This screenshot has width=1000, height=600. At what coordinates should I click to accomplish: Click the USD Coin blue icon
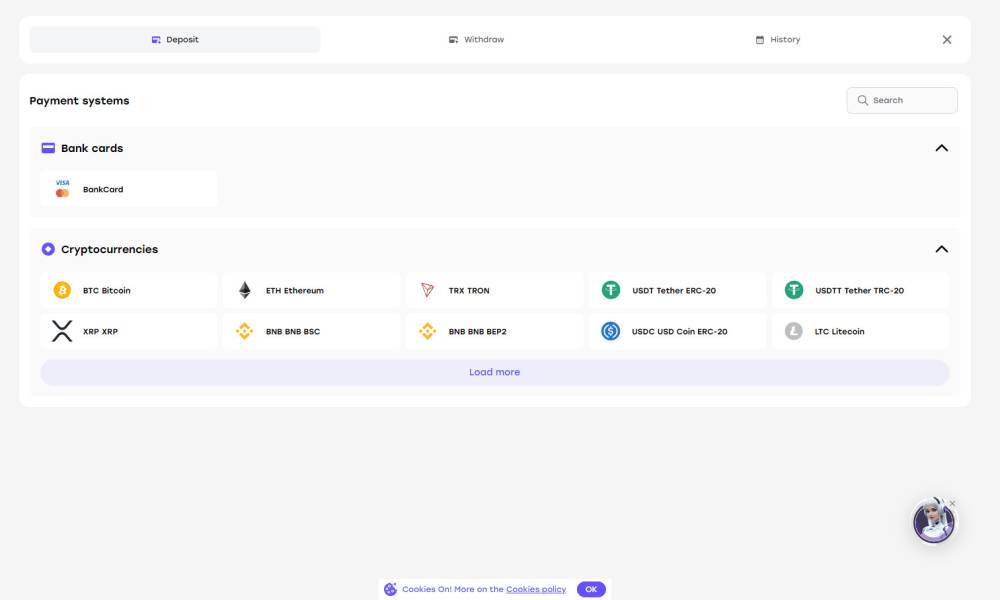point(610,331)
